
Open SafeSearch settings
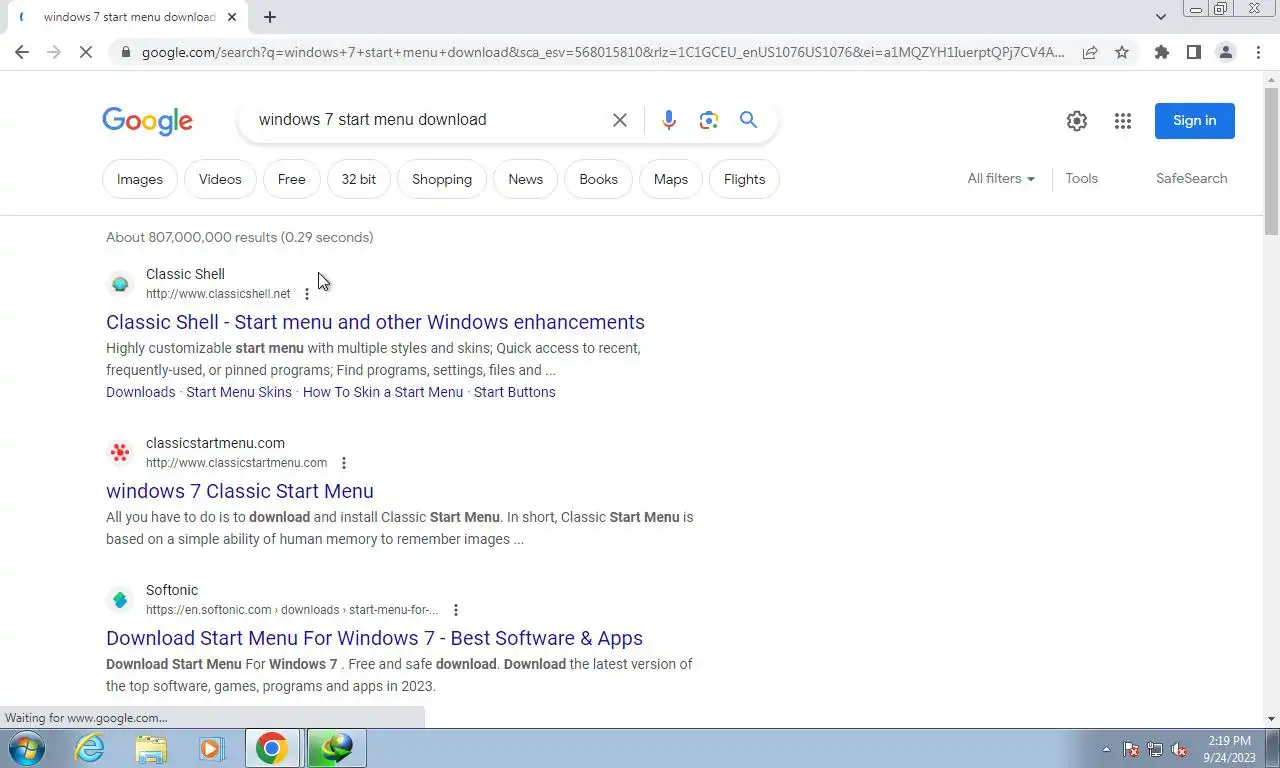1192,179
